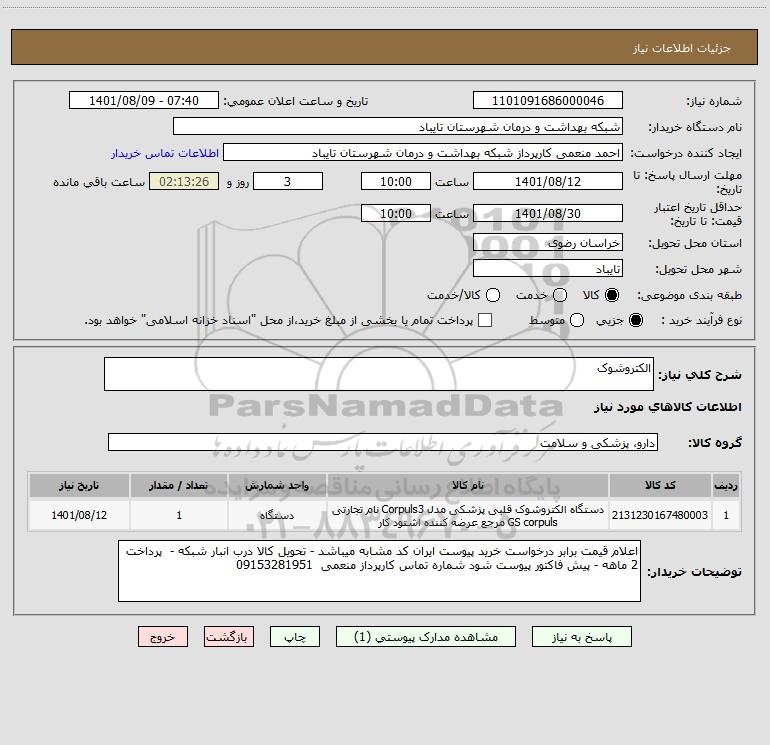Click the تعداد / مقدار column header
Screen dimensions: 770x745
tap(179, 485)
